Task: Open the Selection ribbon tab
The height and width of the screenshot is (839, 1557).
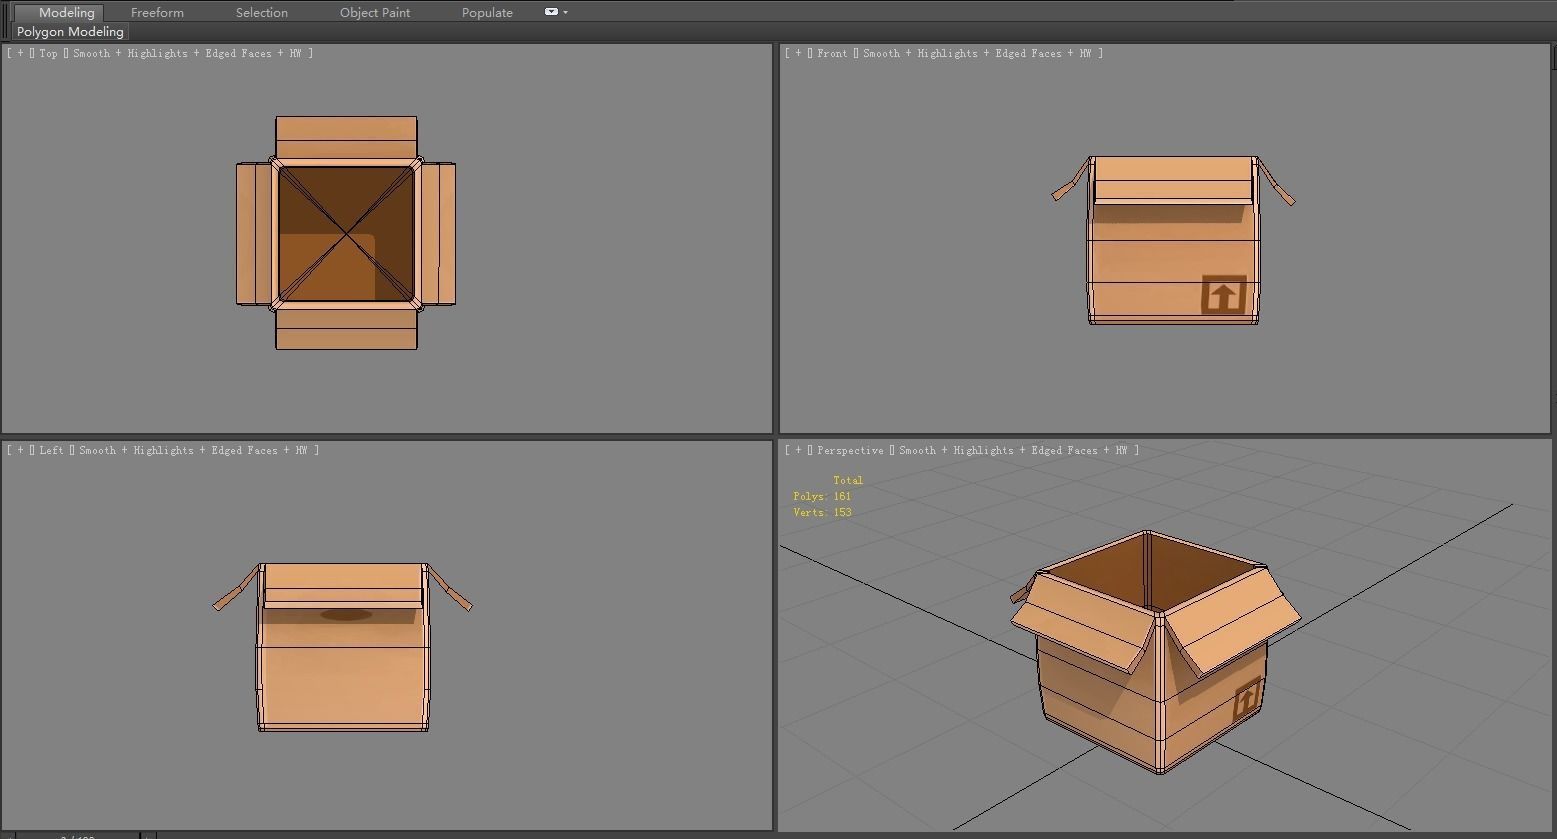Action: pyautogui.click(x=262, y=12)
